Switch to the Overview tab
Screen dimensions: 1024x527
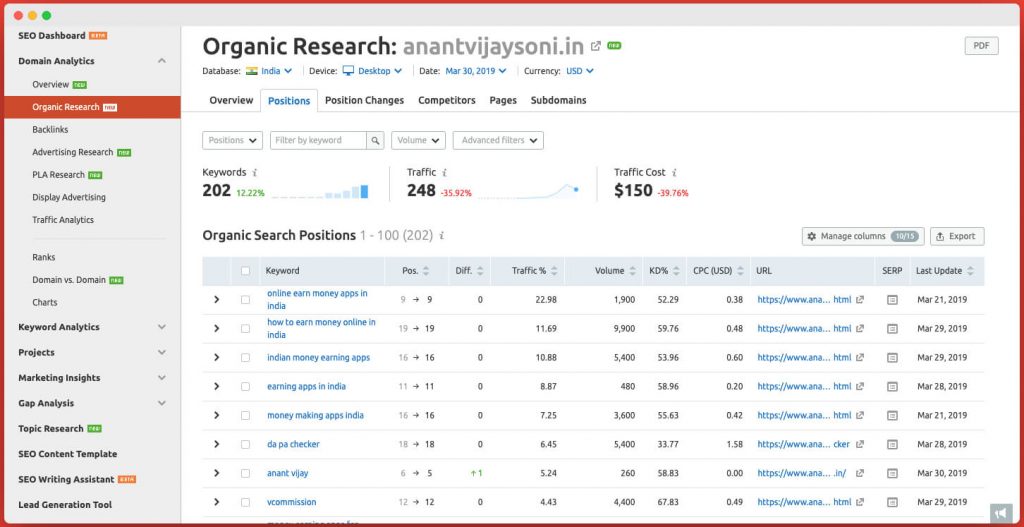coord(231,101)
